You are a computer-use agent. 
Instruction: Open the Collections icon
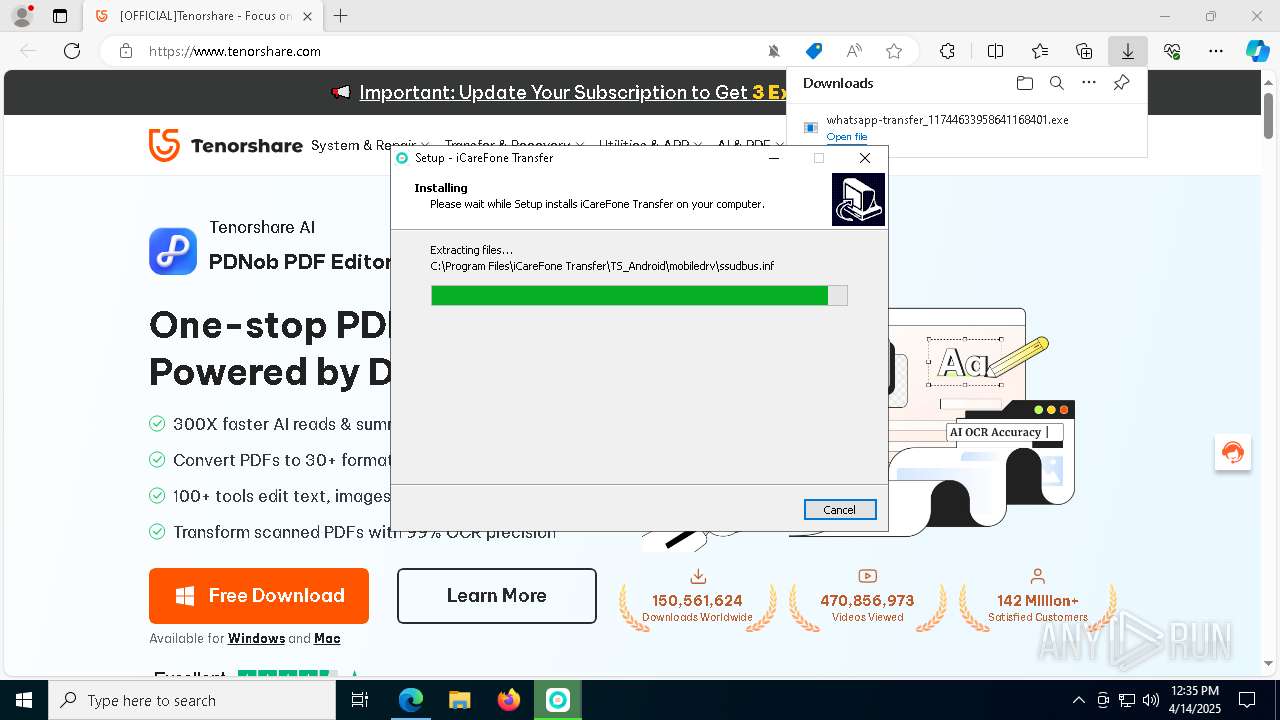(1084, 51)
